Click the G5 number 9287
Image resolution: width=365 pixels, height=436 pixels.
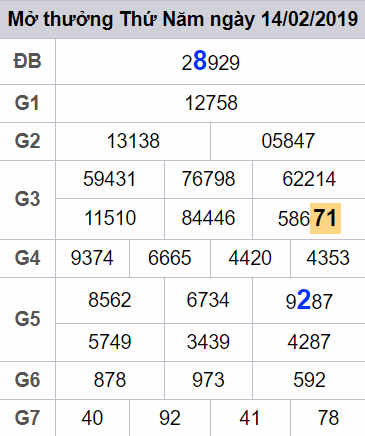coord(309,300)
